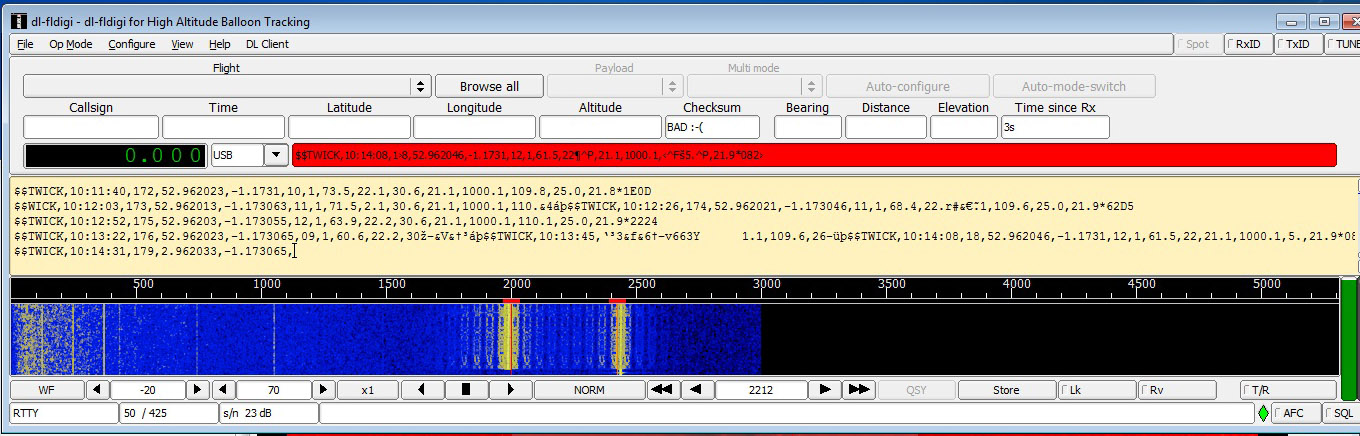Open the RTTY mode selector in status bar
Image resolution: width=1360 pixels, height=436 pixels.
tap(63, 413)
